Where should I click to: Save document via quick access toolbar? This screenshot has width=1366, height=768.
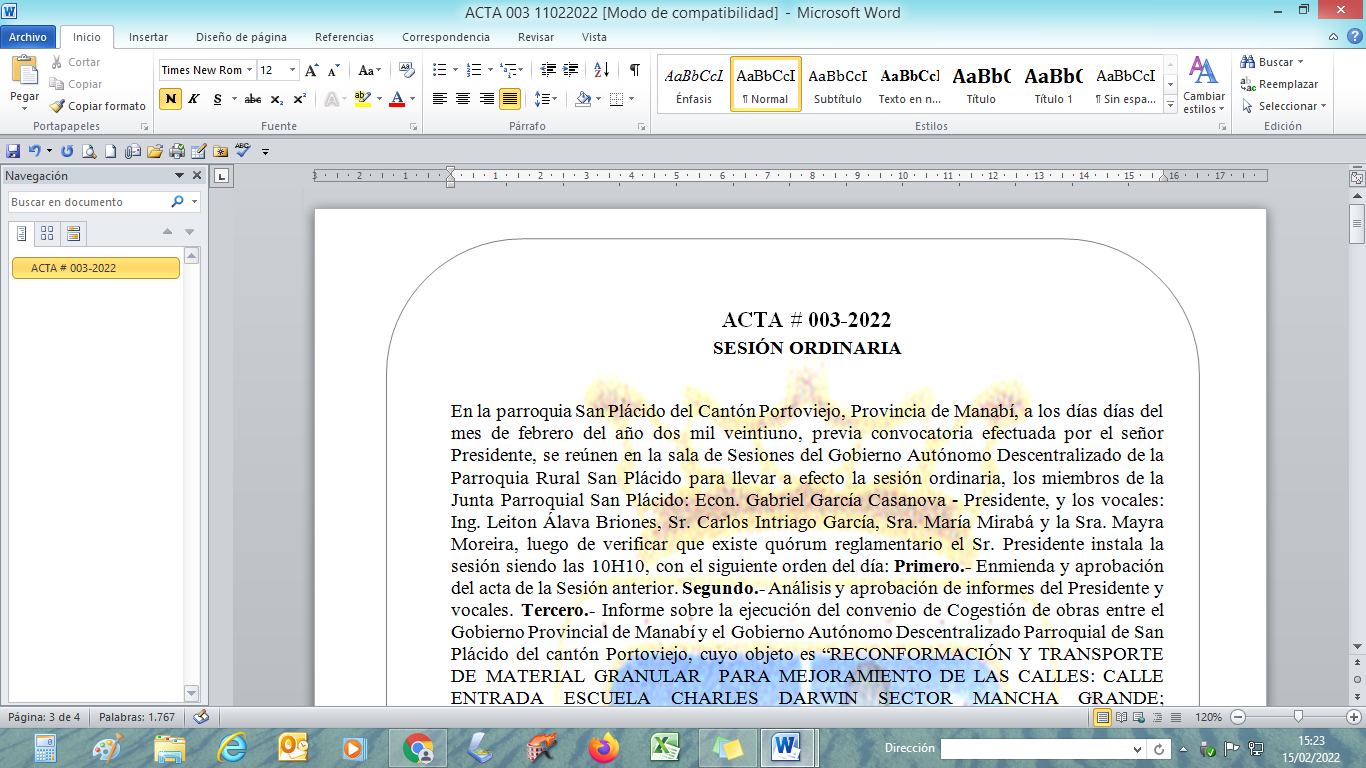[x=13, y=151]
